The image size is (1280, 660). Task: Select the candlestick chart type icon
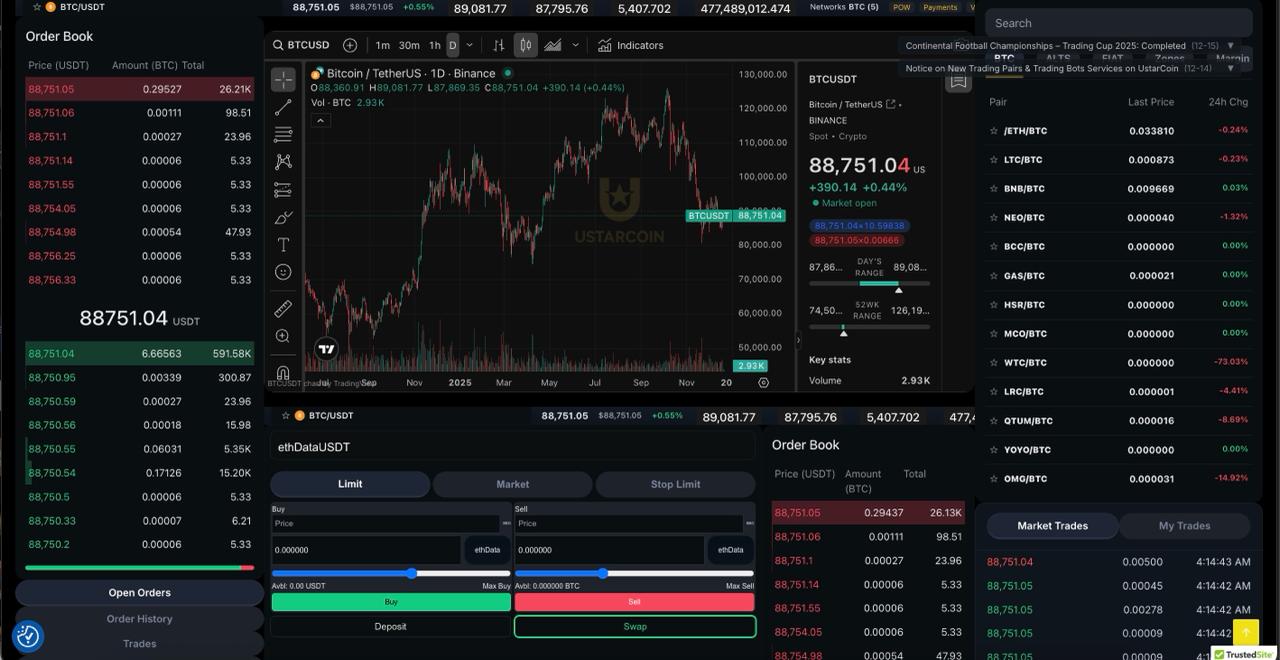(525, 45)
